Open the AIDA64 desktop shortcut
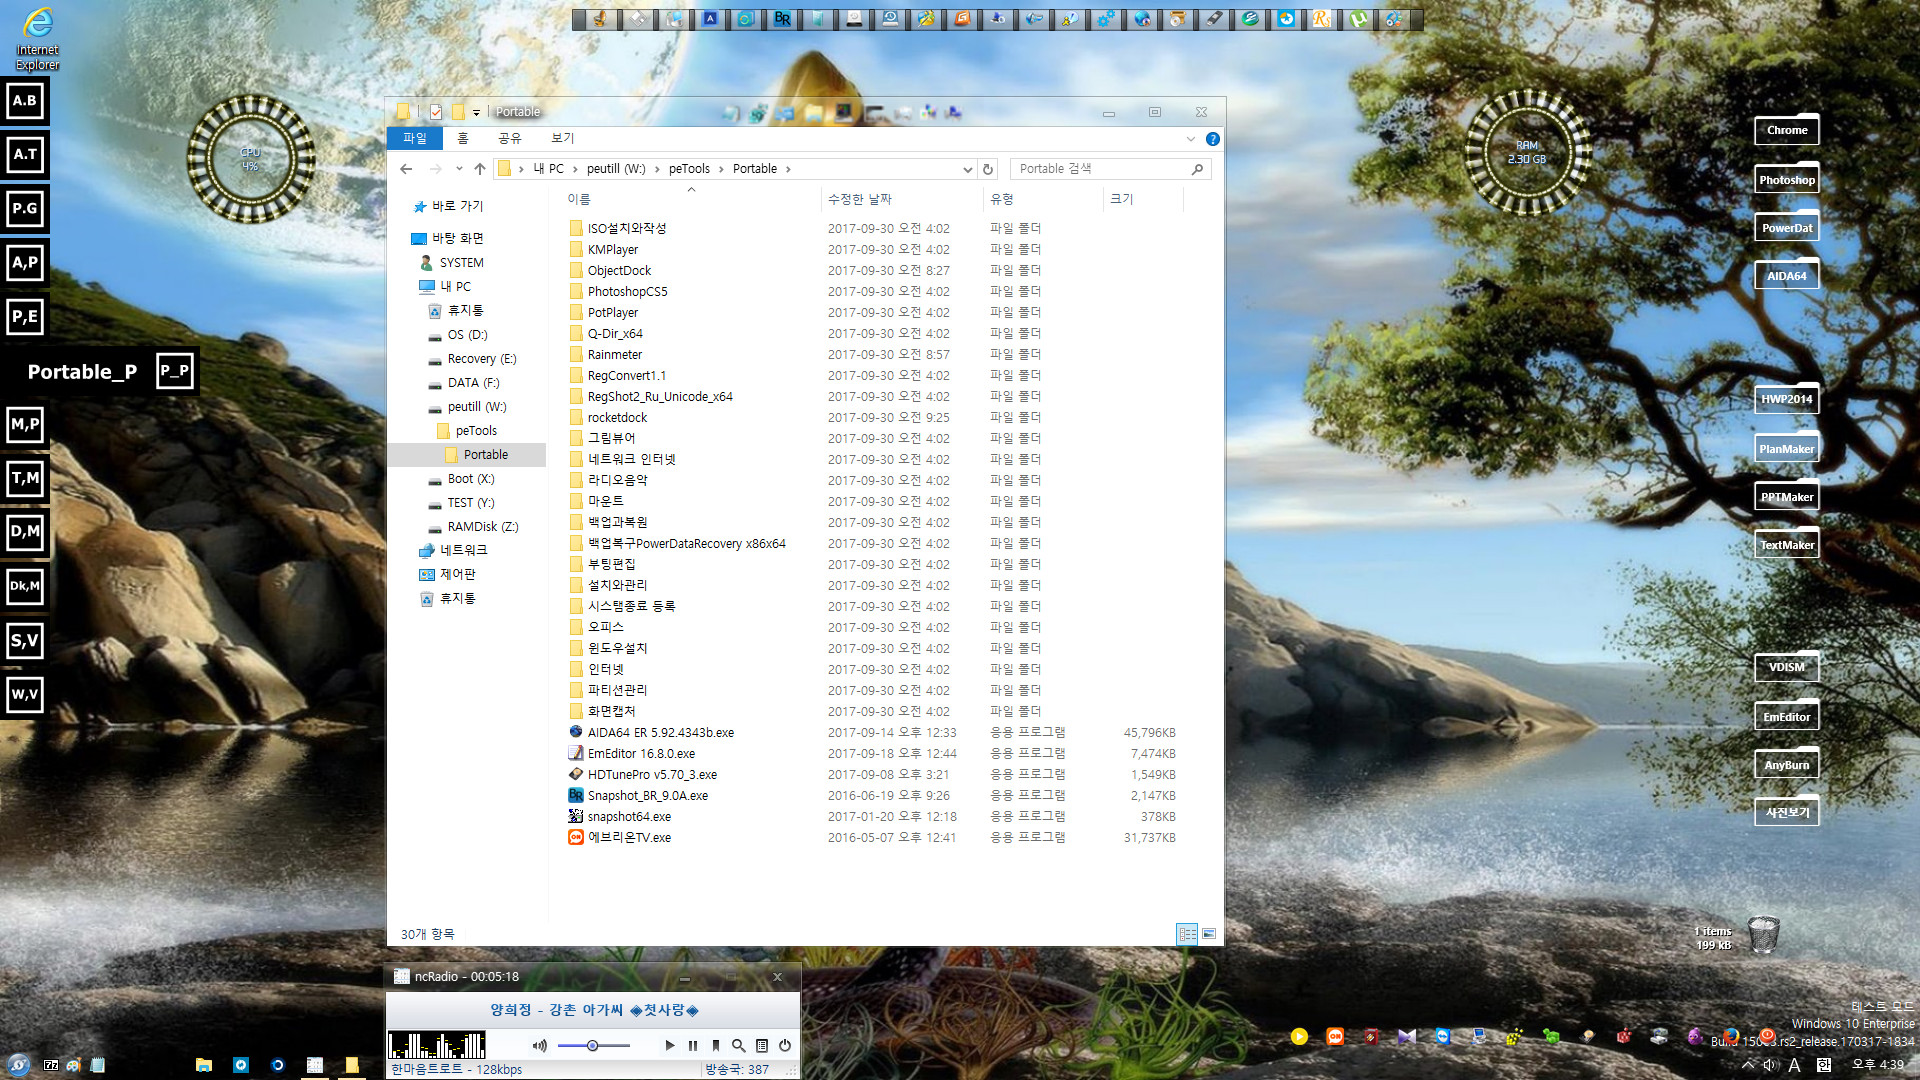 [x=1787, y=275]
